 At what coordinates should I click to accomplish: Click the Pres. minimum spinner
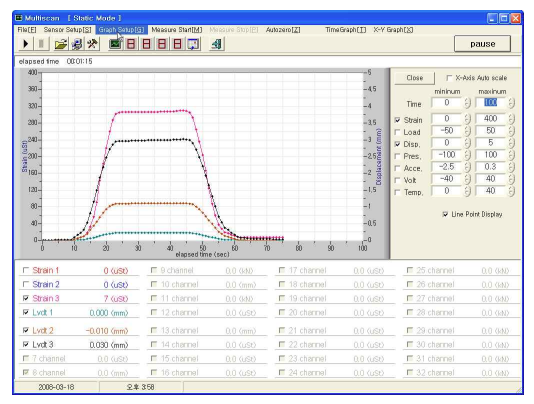467,155
